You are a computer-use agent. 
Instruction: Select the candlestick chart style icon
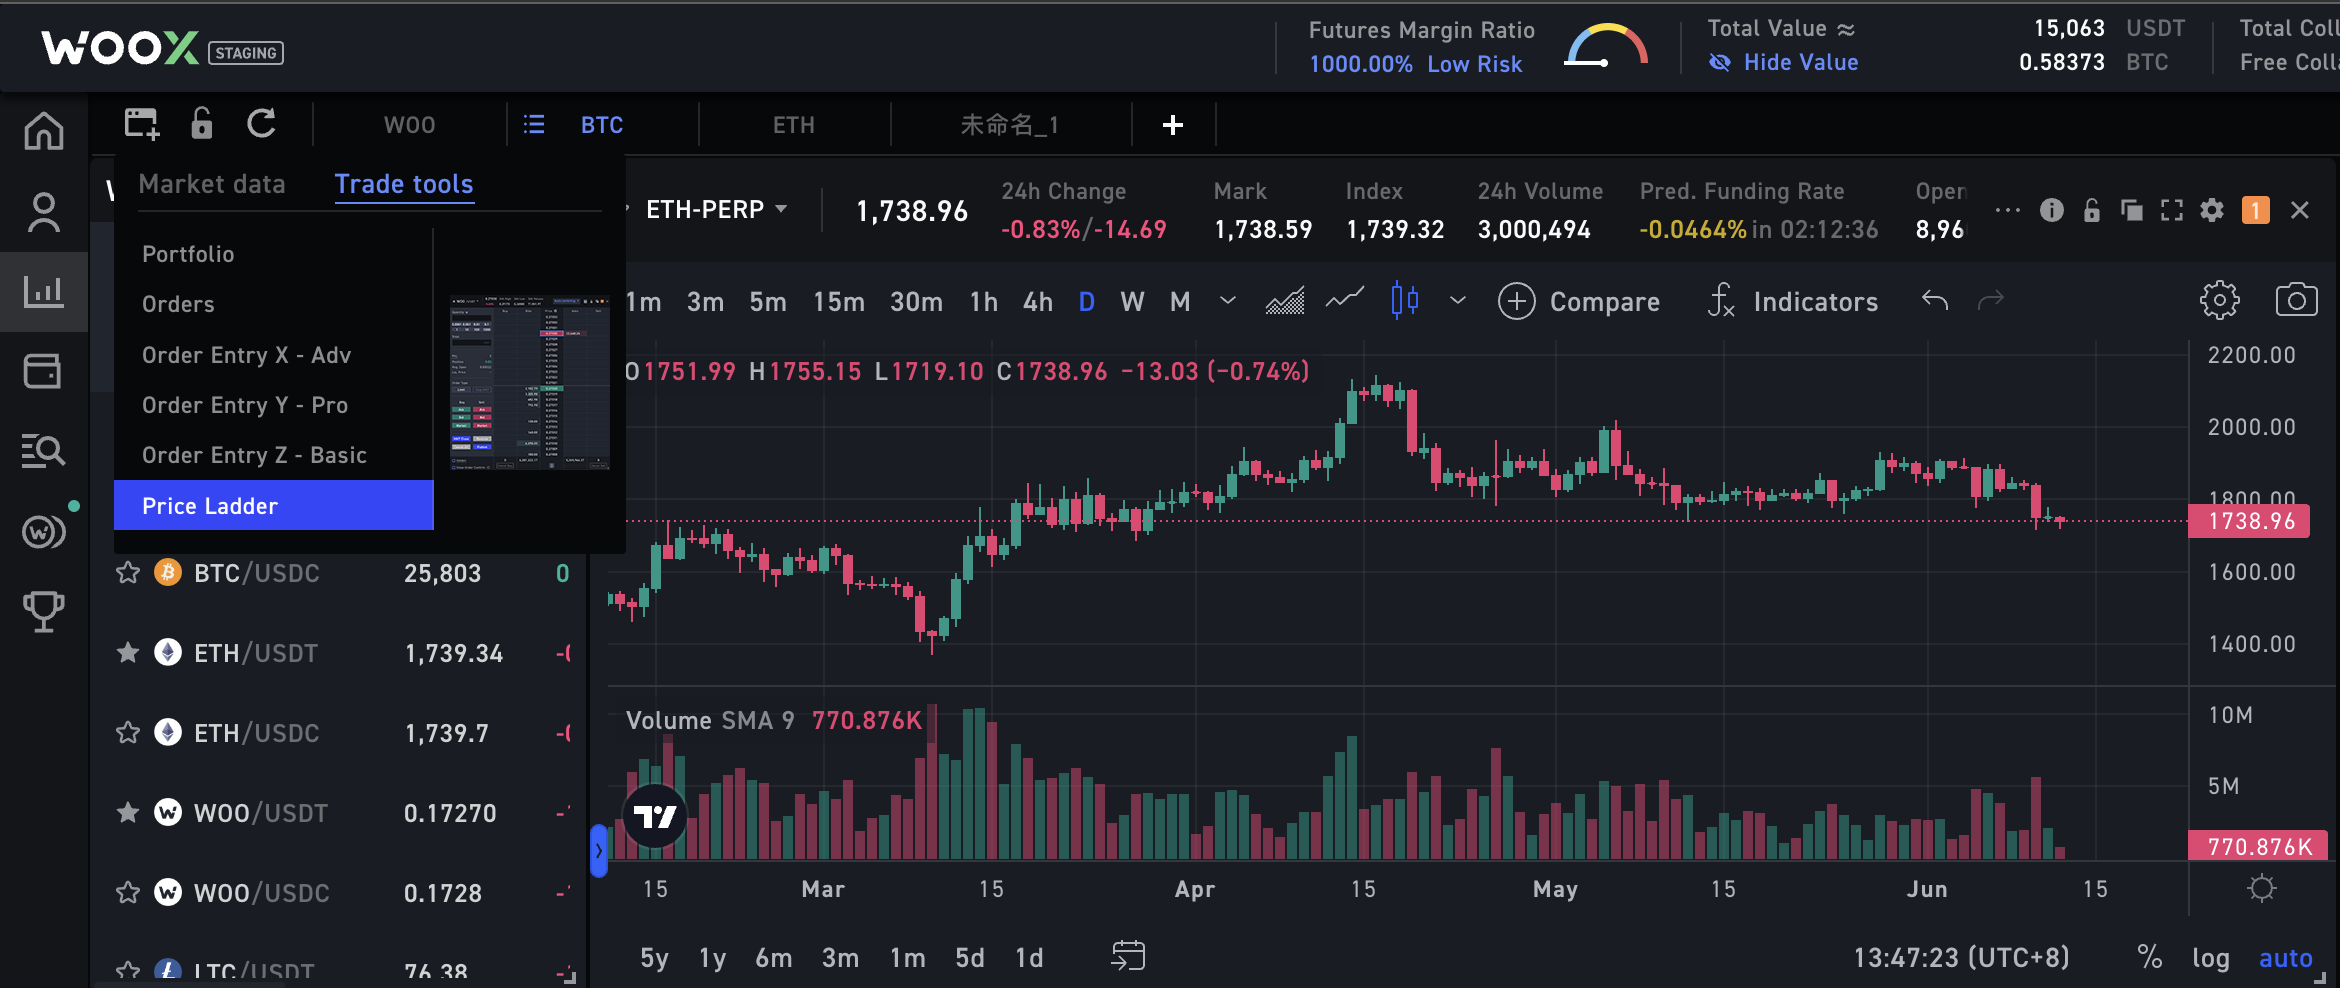[x=1405, y=300]
